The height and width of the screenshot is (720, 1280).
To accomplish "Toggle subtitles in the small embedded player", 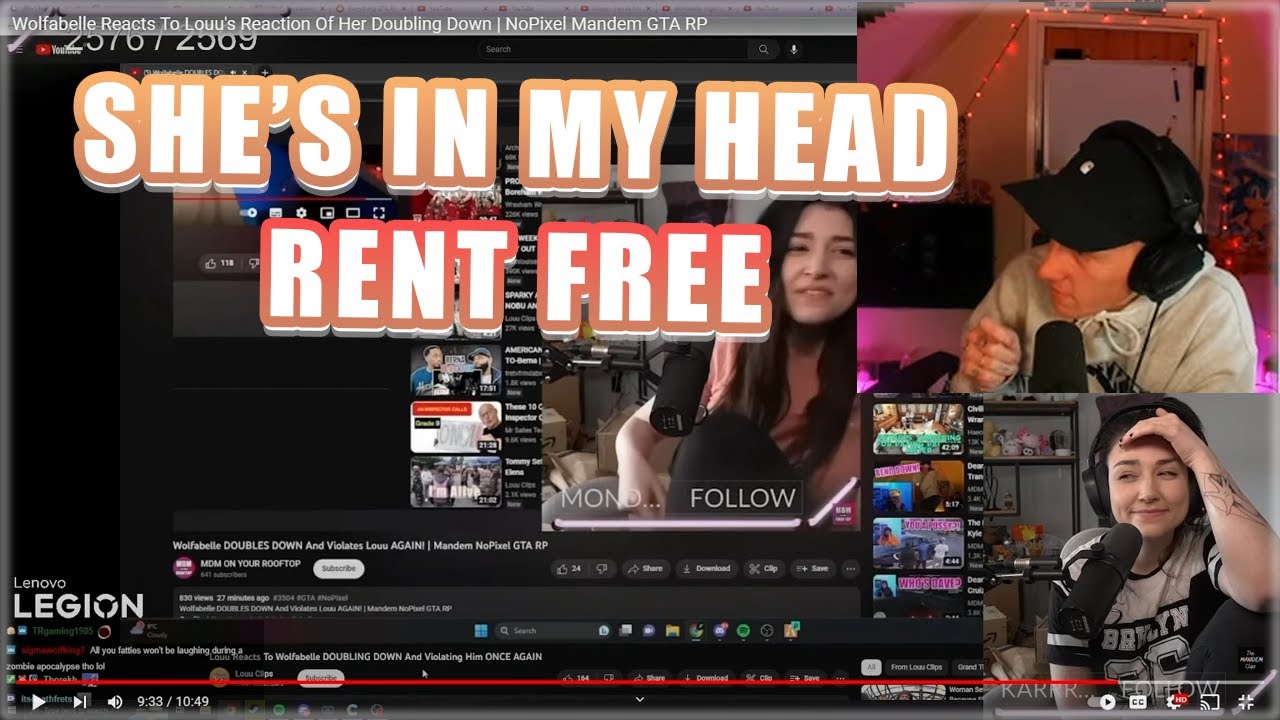I will pos(277,212).
